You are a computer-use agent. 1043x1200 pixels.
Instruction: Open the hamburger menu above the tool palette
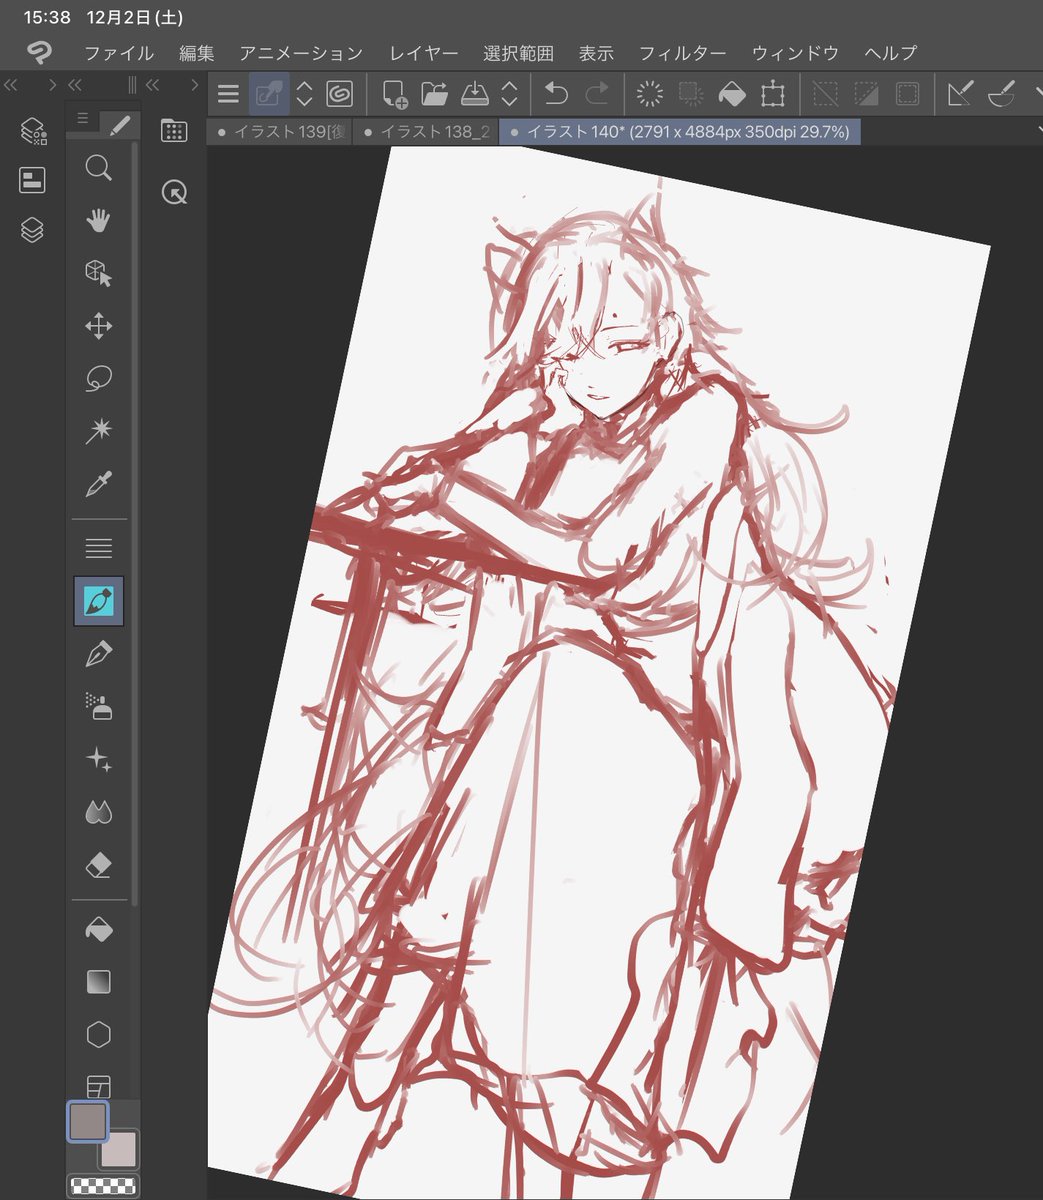[82, 120]
